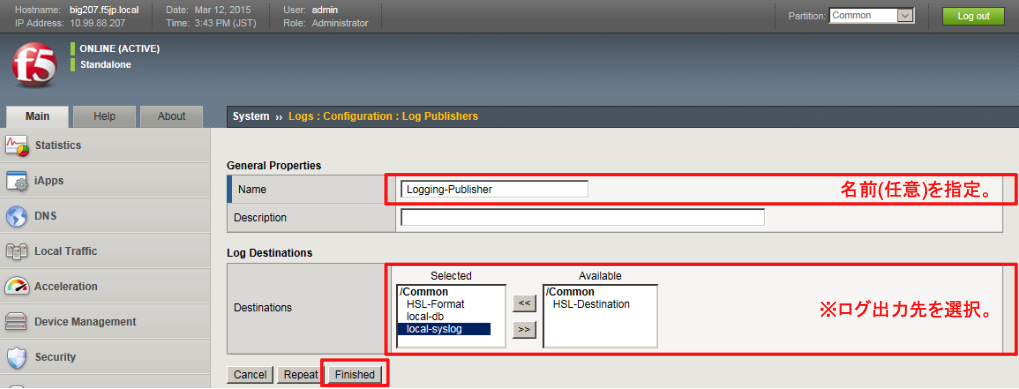1019x389 pixels.
Task: Click the /Common header in Available list
Action: [x=570, y=292]
